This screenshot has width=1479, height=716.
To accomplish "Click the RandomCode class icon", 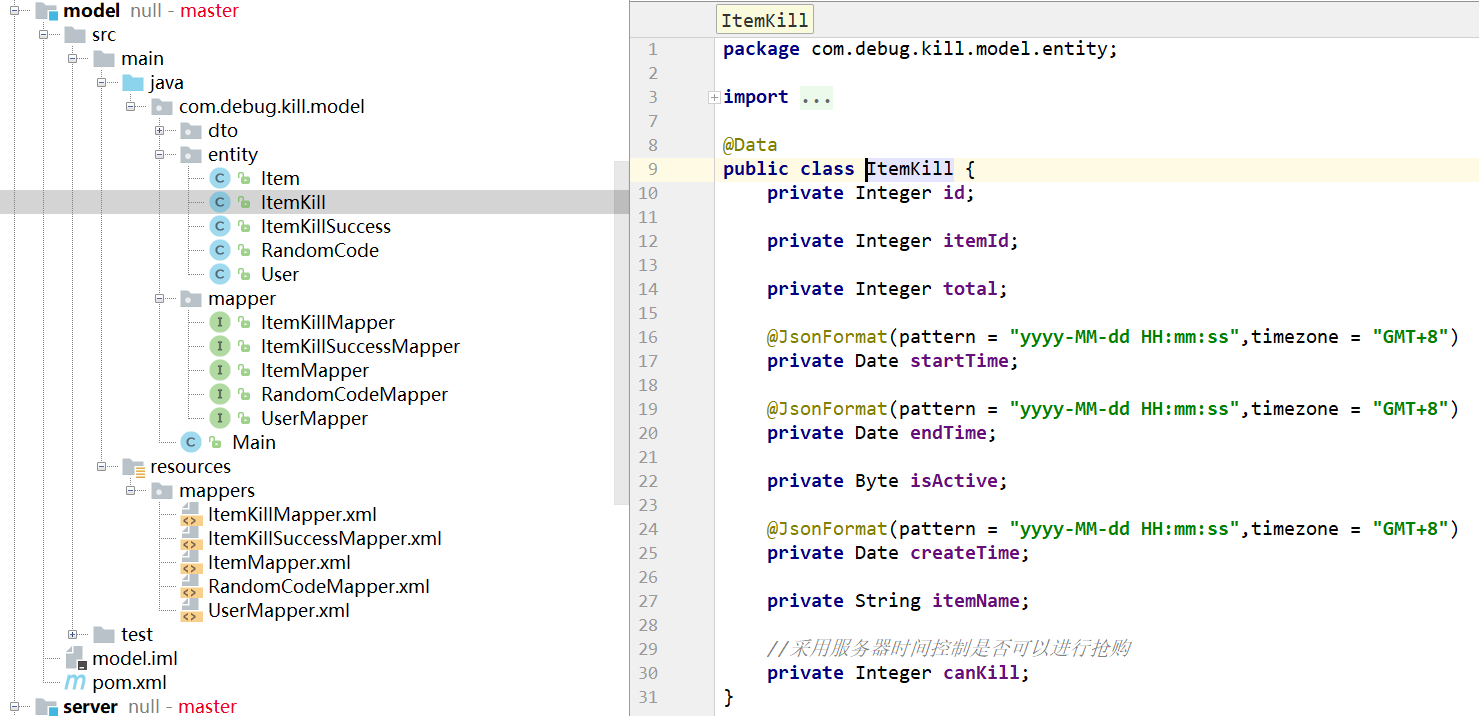I will (220, 250).
